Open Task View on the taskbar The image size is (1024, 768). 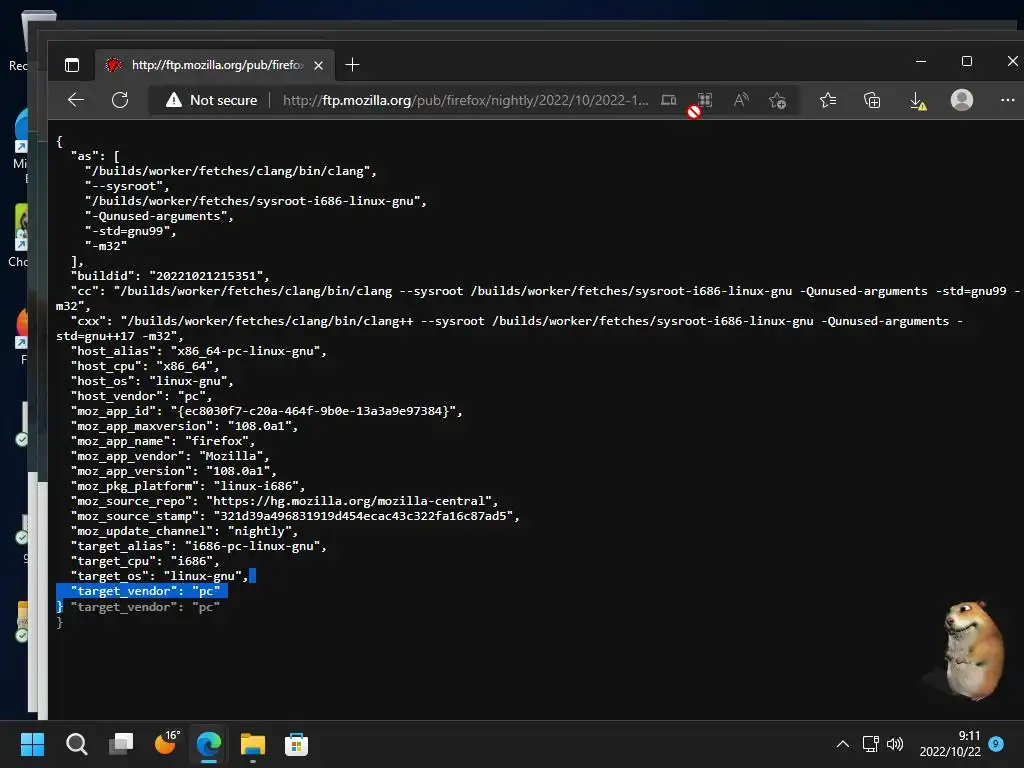(121, 744)
